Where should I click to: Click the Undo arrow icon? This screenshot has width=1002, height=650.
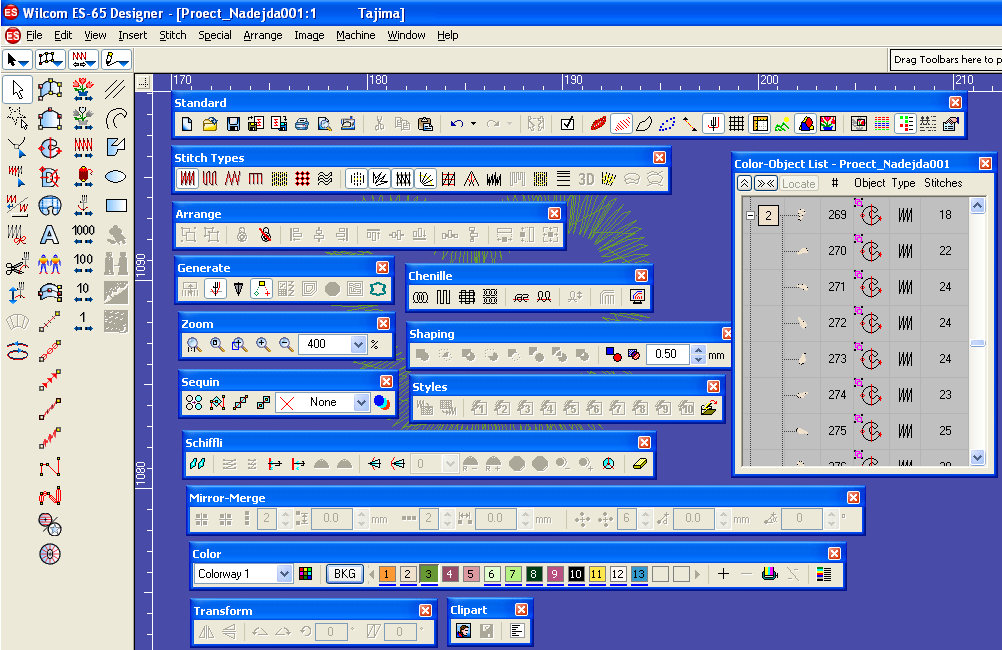tap(456, 124)
